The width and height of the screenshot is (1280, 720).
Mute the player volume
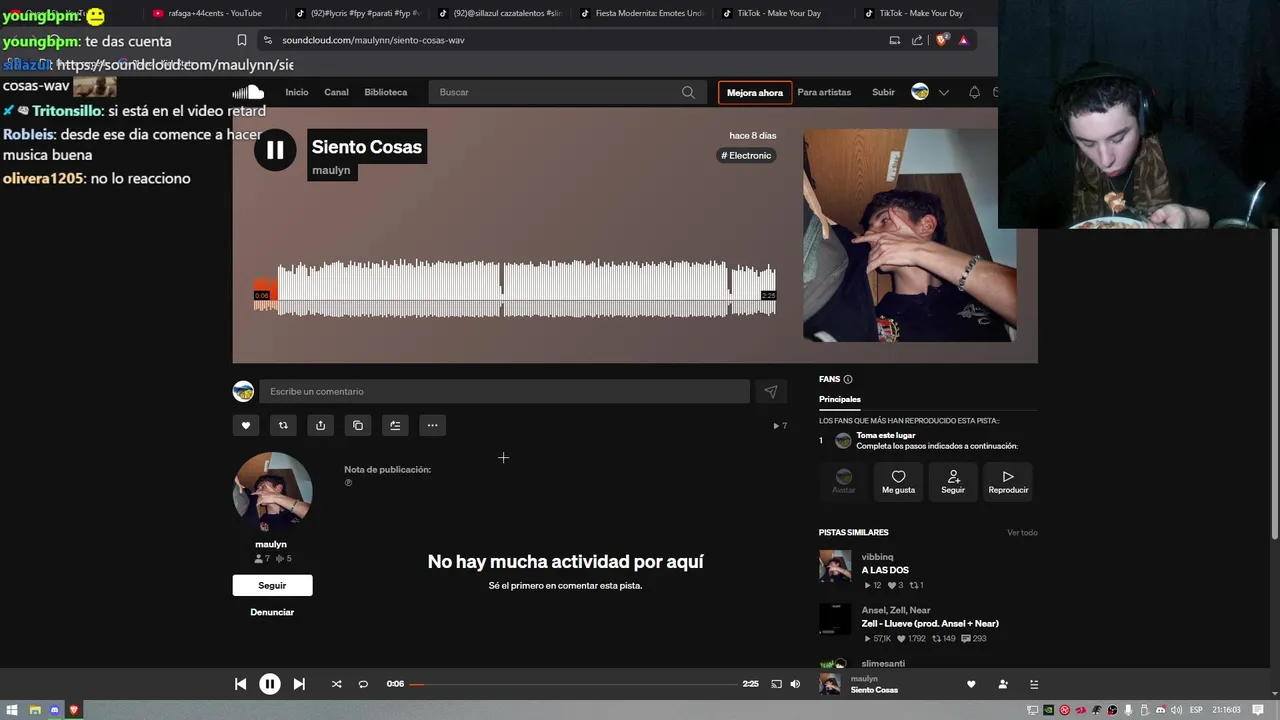pyautogui.click(x=795, y=684)
